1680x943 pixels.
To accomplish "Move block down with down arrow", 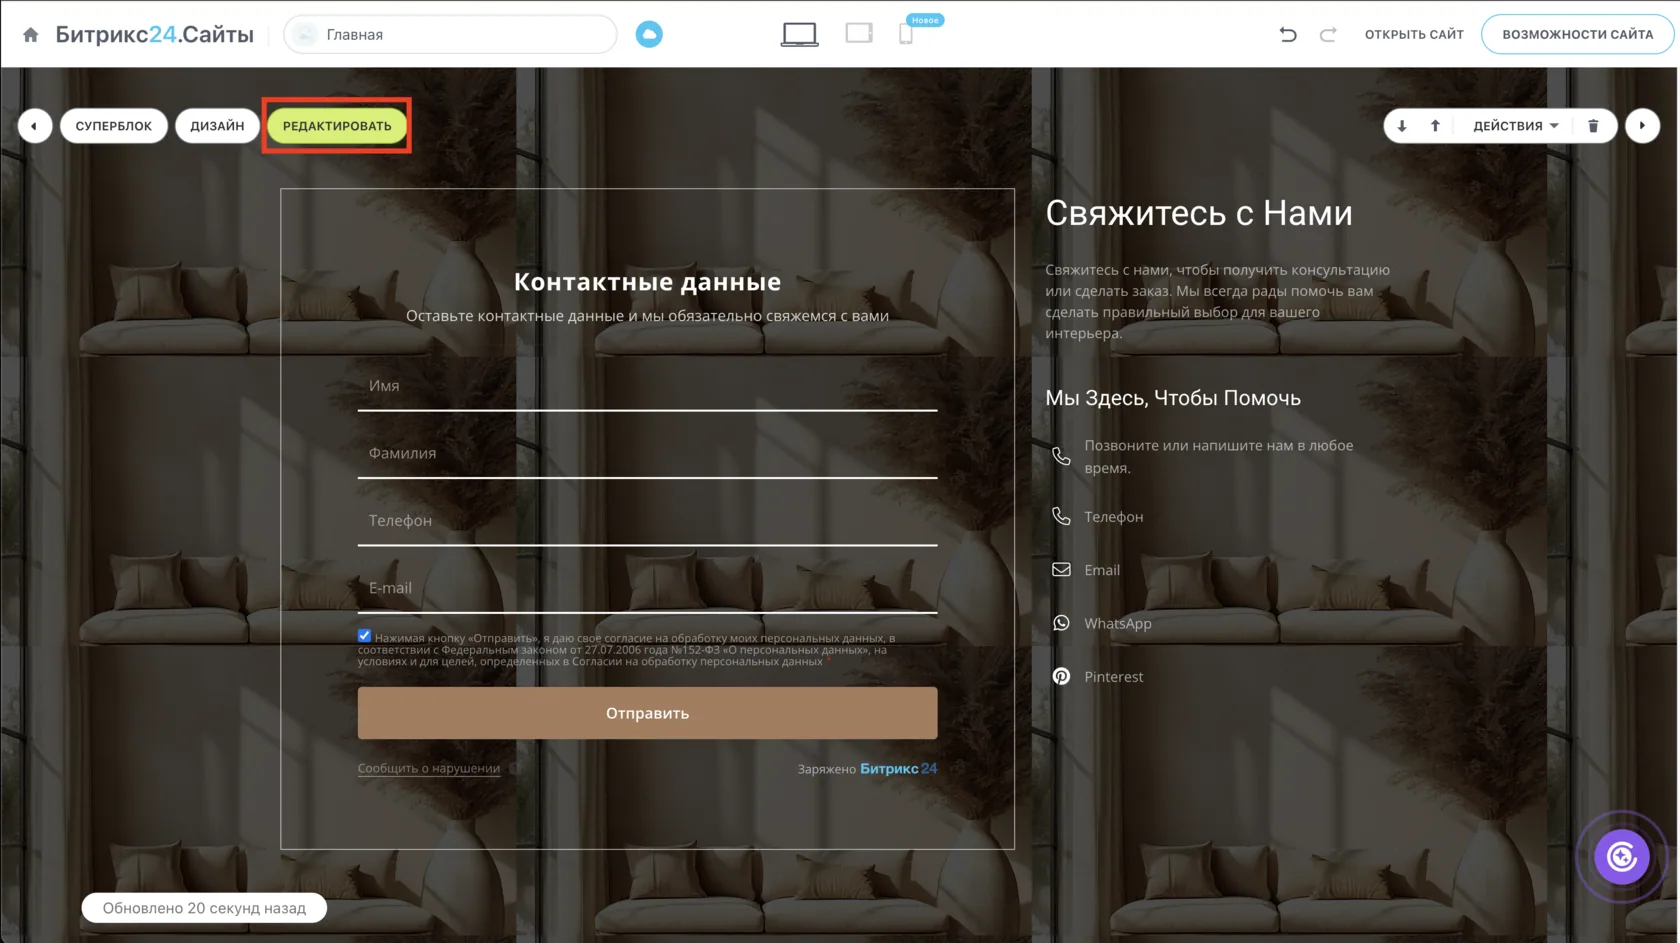I will pyautogui.click(x=1402, y=126).
